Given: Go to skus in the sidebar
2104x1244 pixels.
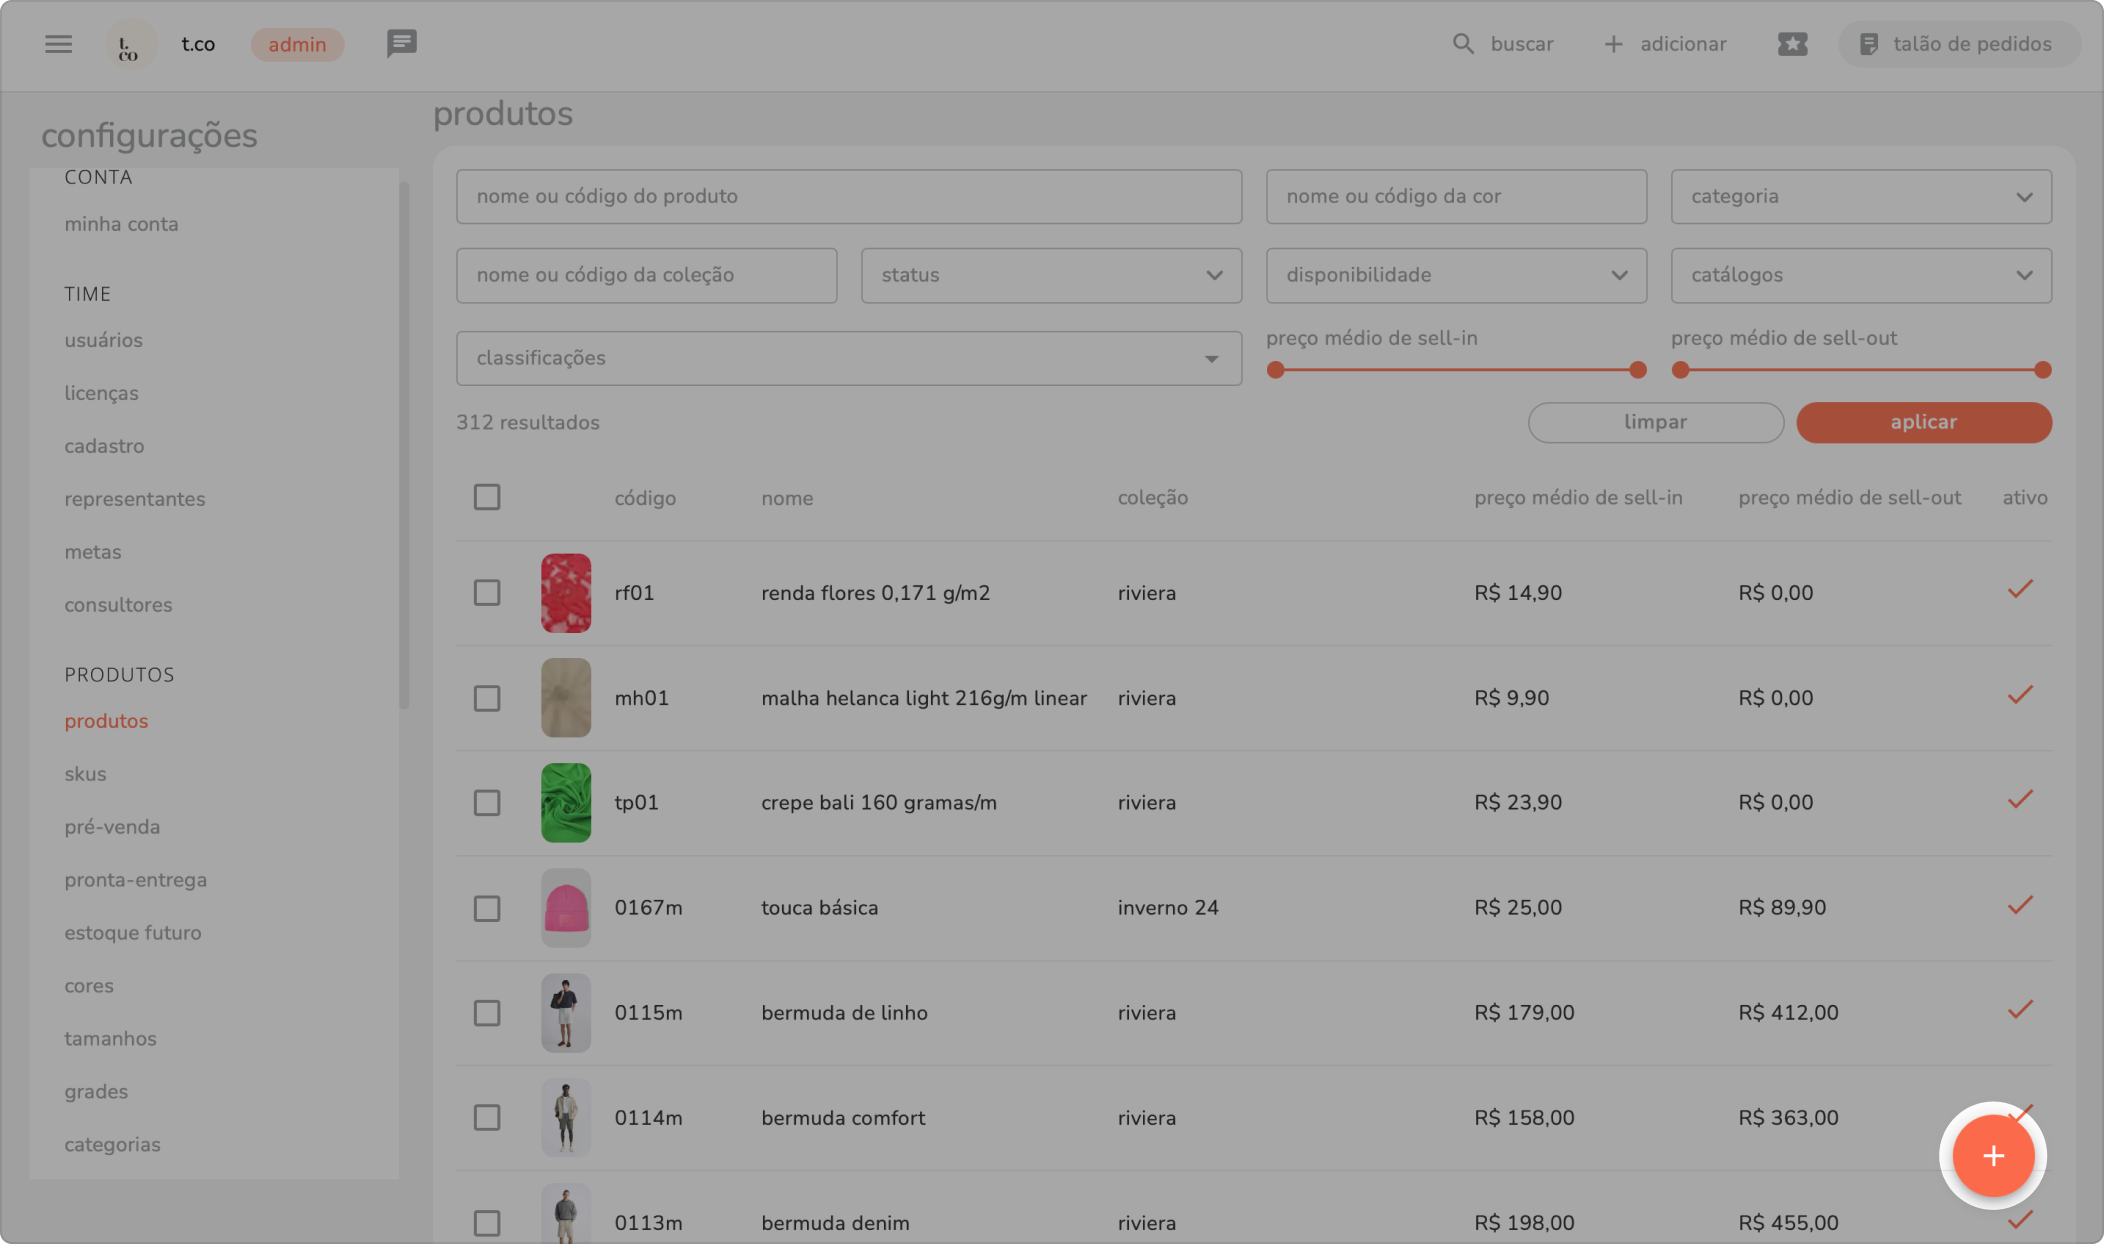Looking at the screenshot, I should [85, 774].
